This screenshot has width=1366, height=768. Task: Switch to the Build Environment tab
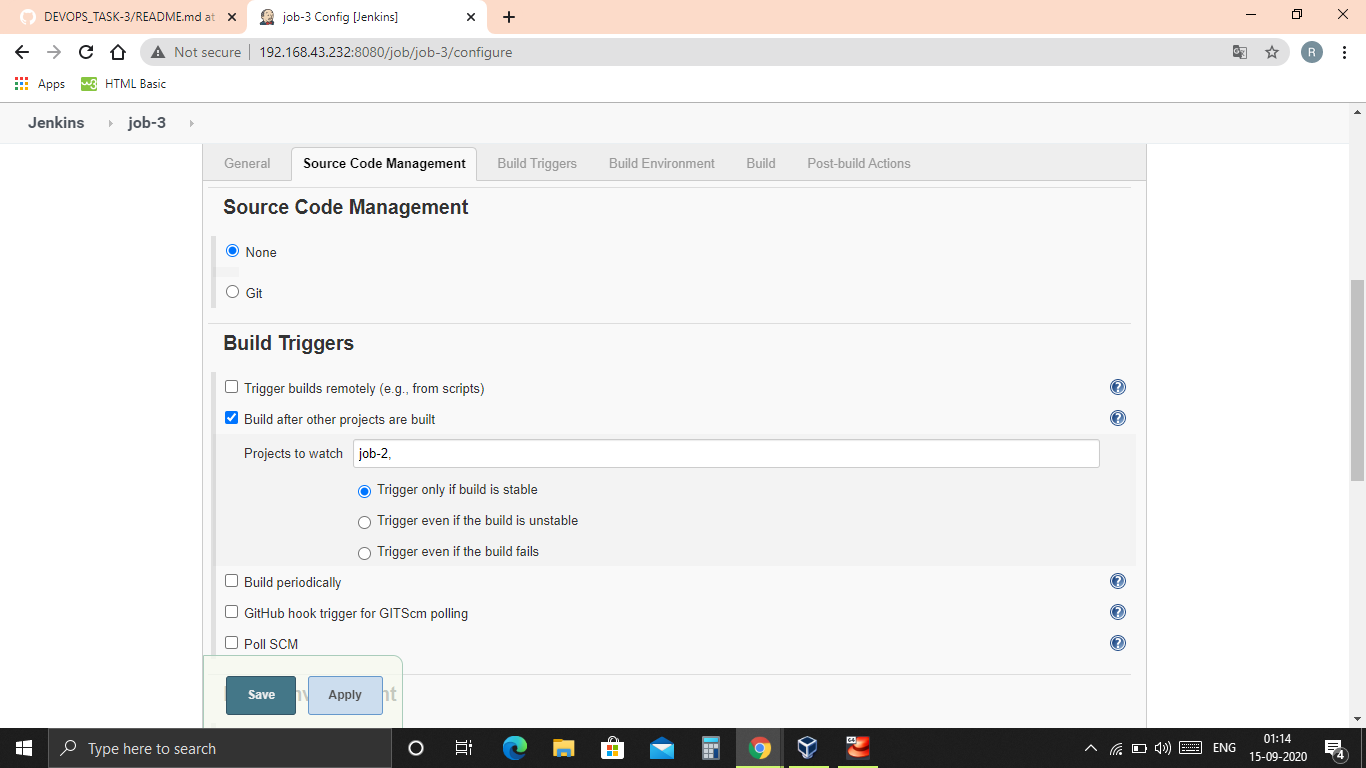coord(662,163)
